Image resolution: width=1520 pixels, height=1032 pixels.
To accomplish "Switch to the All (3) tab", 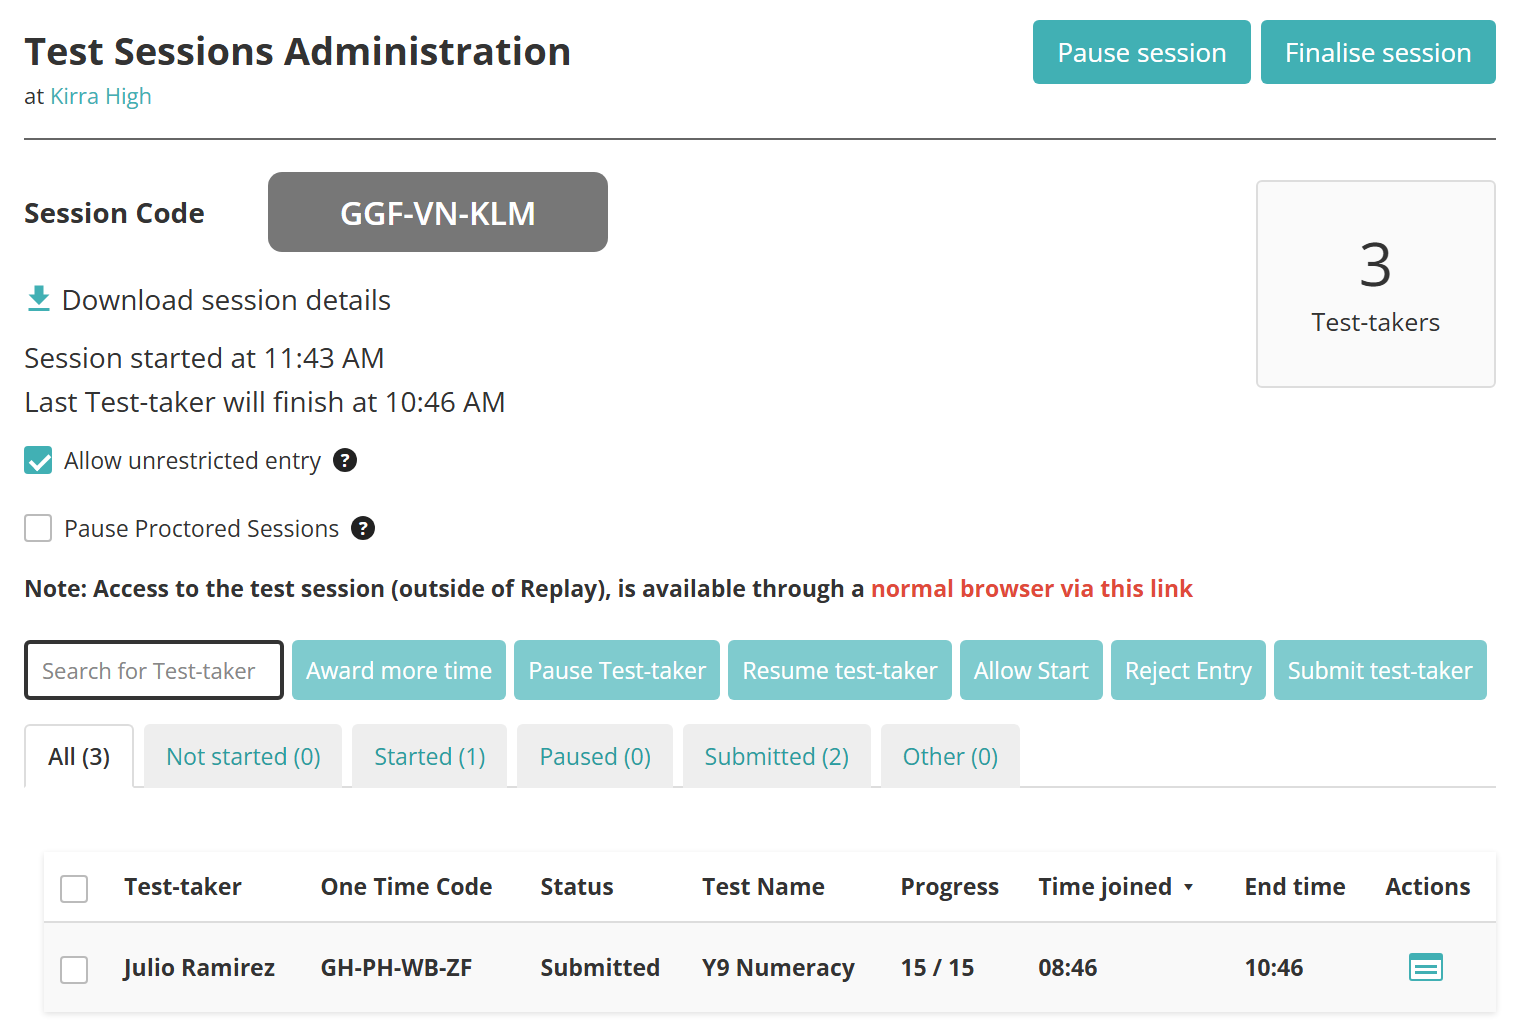I will coord(79,756).
